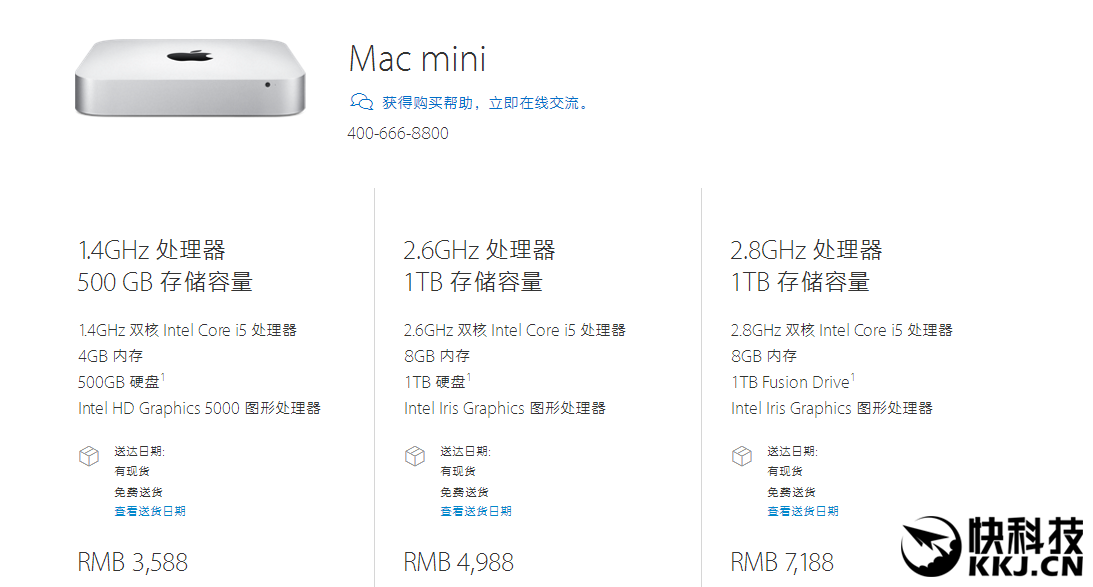Click shipping box icon for 2.6GHz model

(415, 456)
